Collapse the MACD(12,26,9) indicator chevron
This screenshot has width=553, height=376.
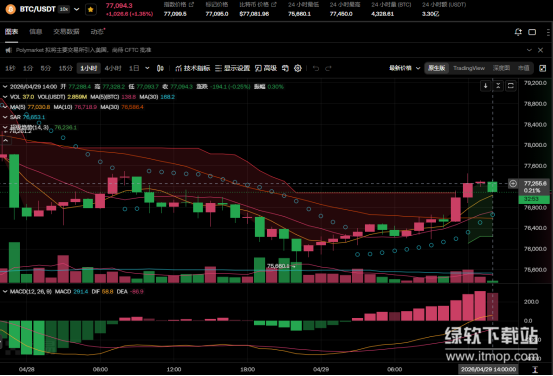[x=5, y=292]
